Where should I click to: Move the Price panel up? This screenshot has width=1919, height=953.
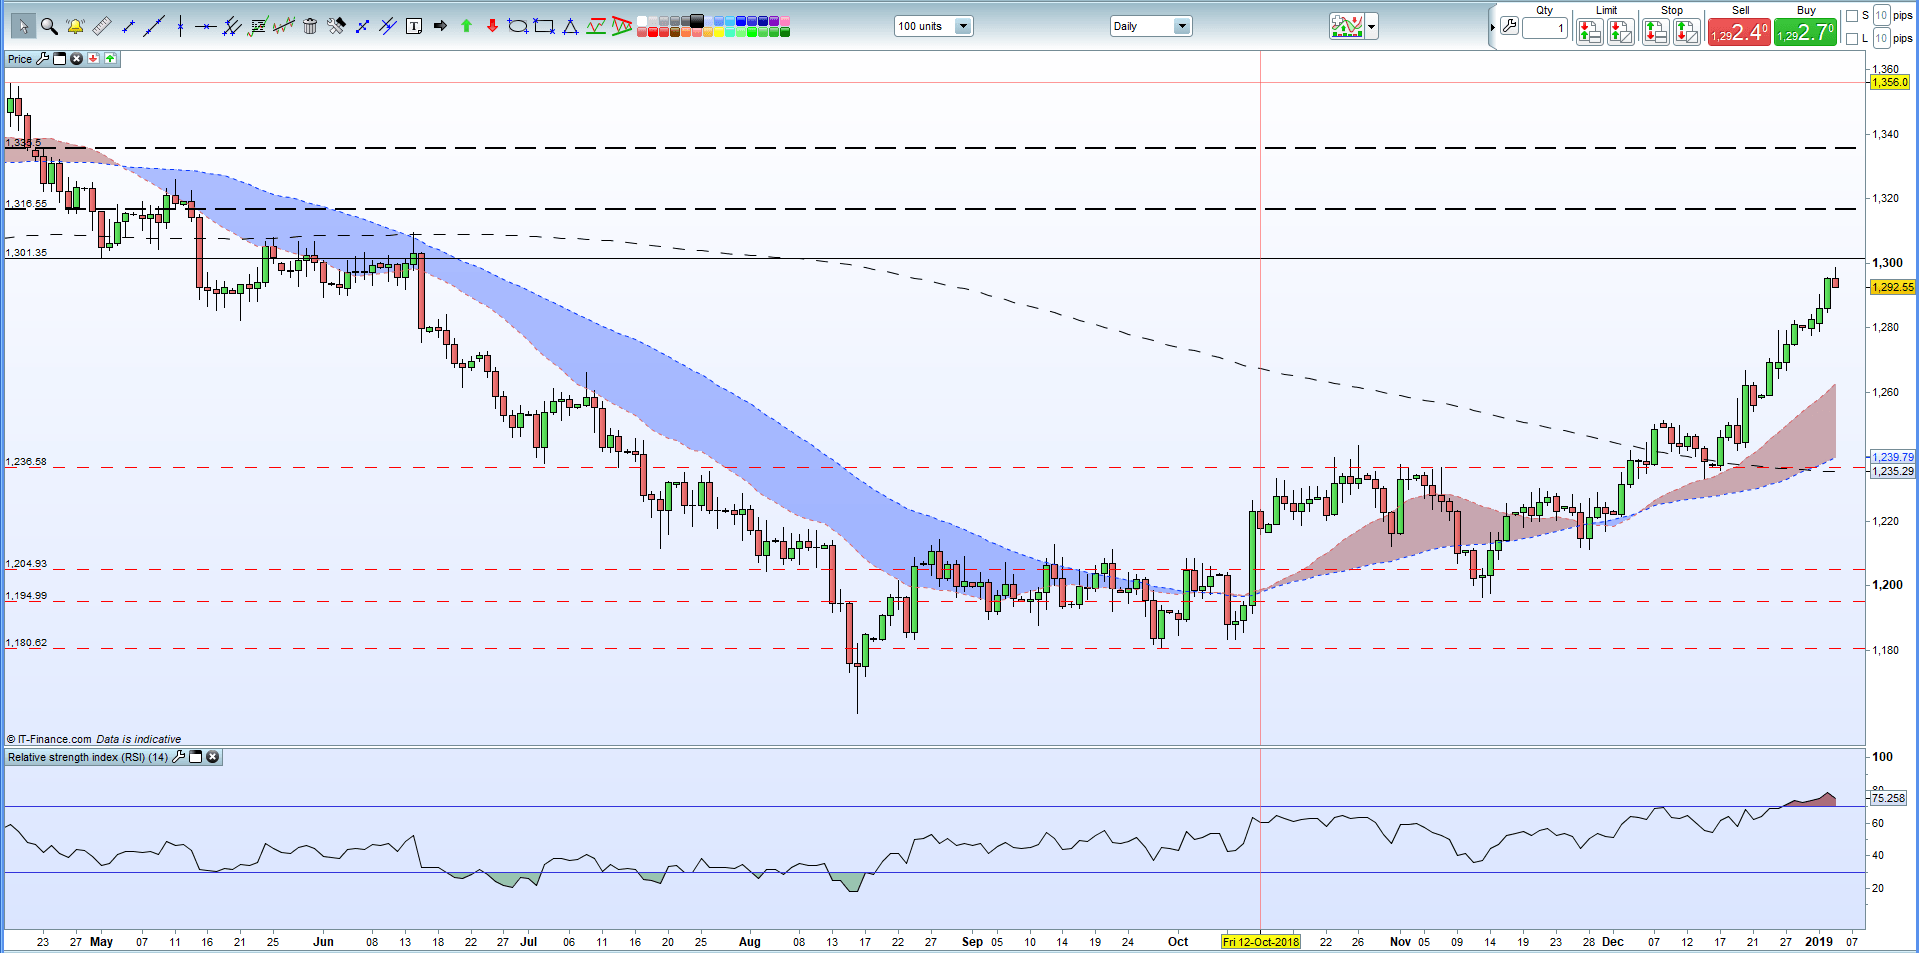click(110, 59)
